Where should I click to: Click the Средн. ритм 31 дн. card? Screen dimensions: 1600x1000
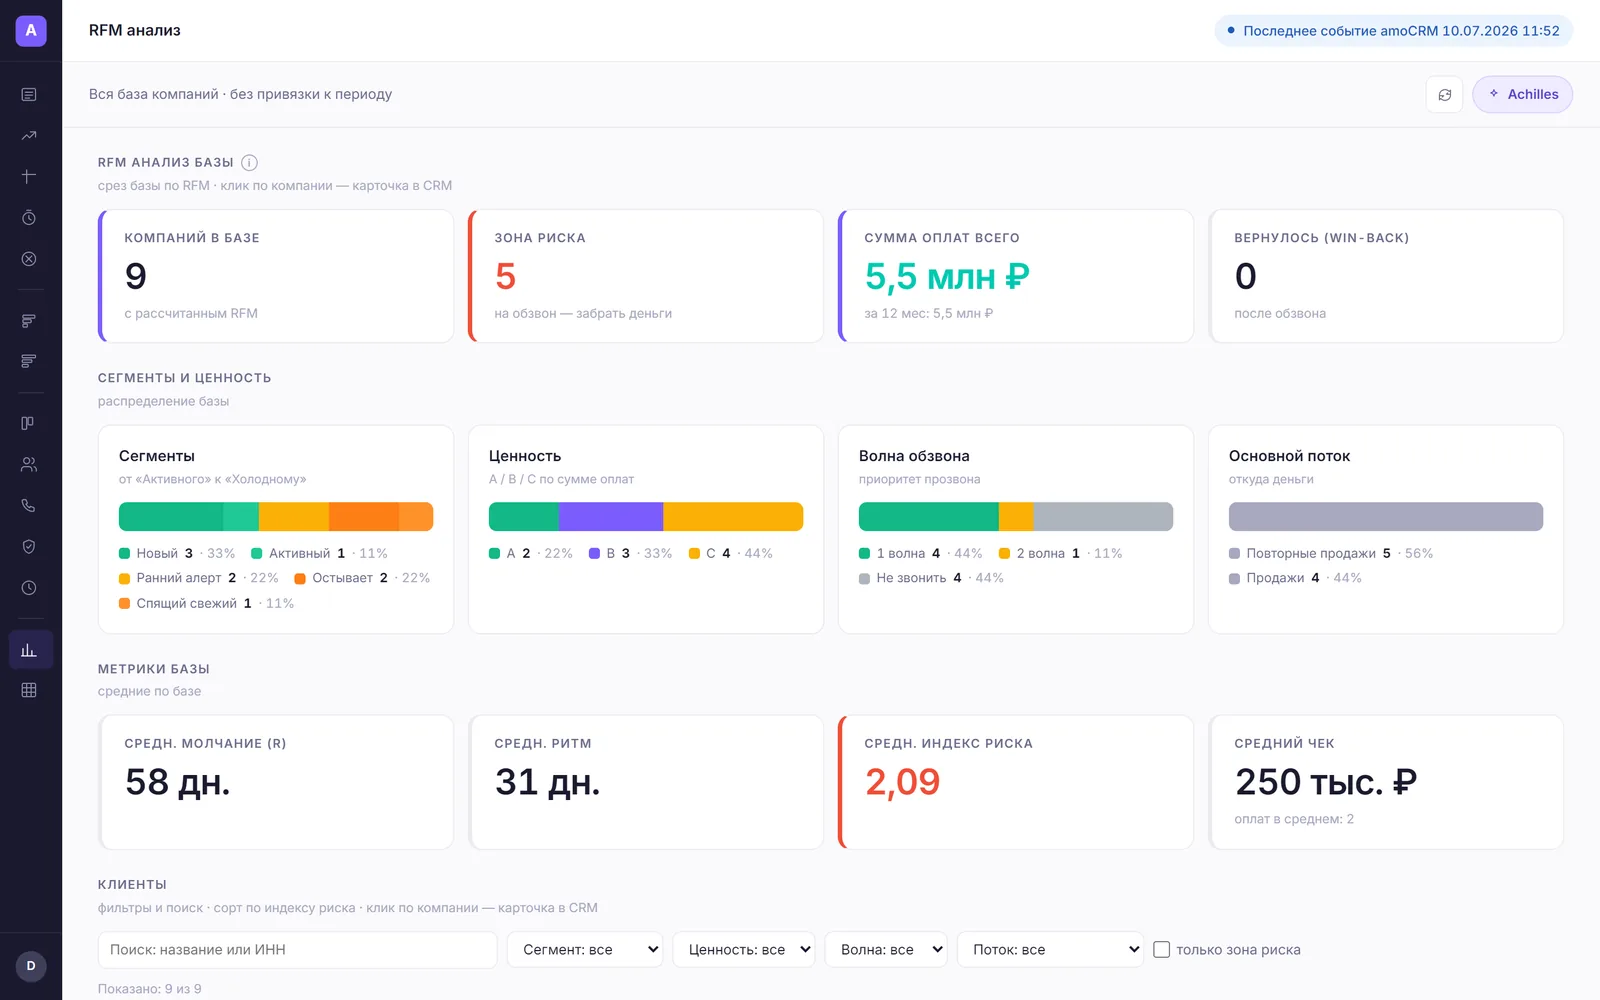646,782
